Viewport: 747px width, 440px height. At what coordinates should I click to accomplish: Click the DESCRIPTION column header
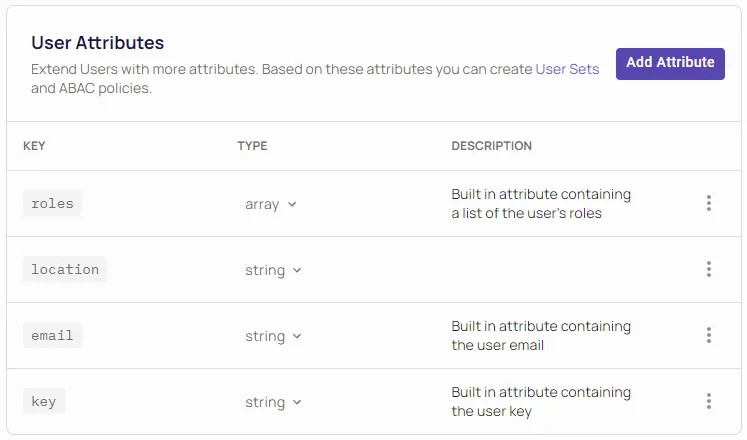pyautogui.click(x=491, y=146)
